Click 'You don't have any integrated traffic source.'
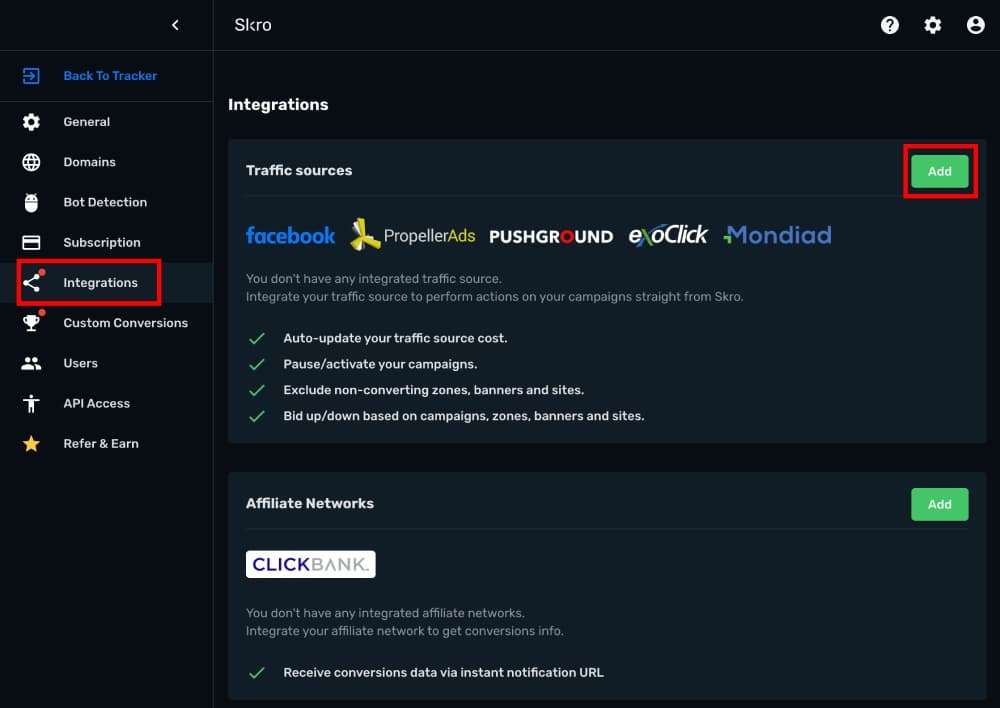The height and width of the screenshot is (708, 1000). 374,279
